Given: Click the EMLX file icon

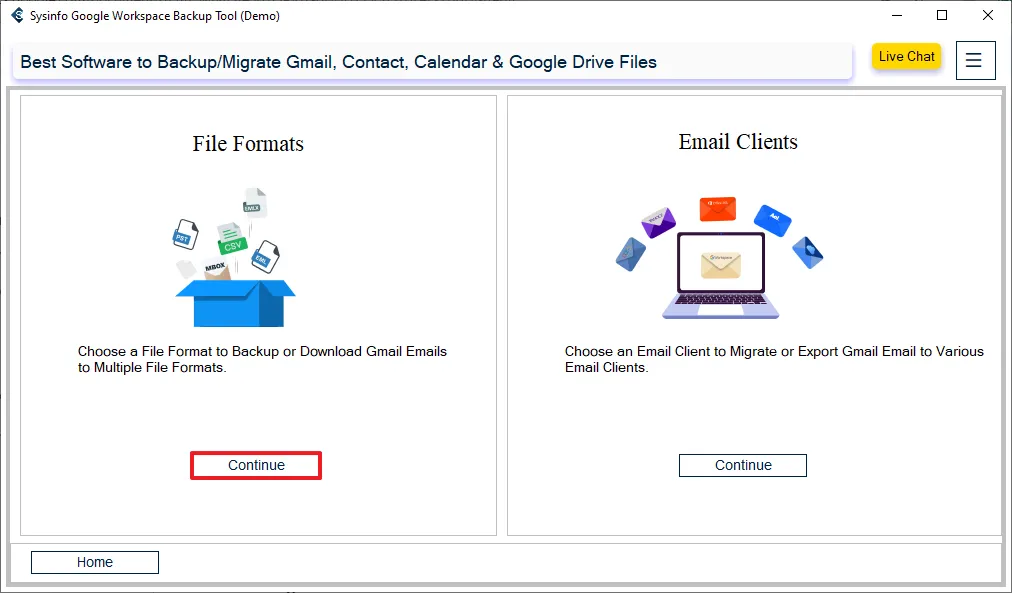Looking at the screenshot, I should pos(254,203).
